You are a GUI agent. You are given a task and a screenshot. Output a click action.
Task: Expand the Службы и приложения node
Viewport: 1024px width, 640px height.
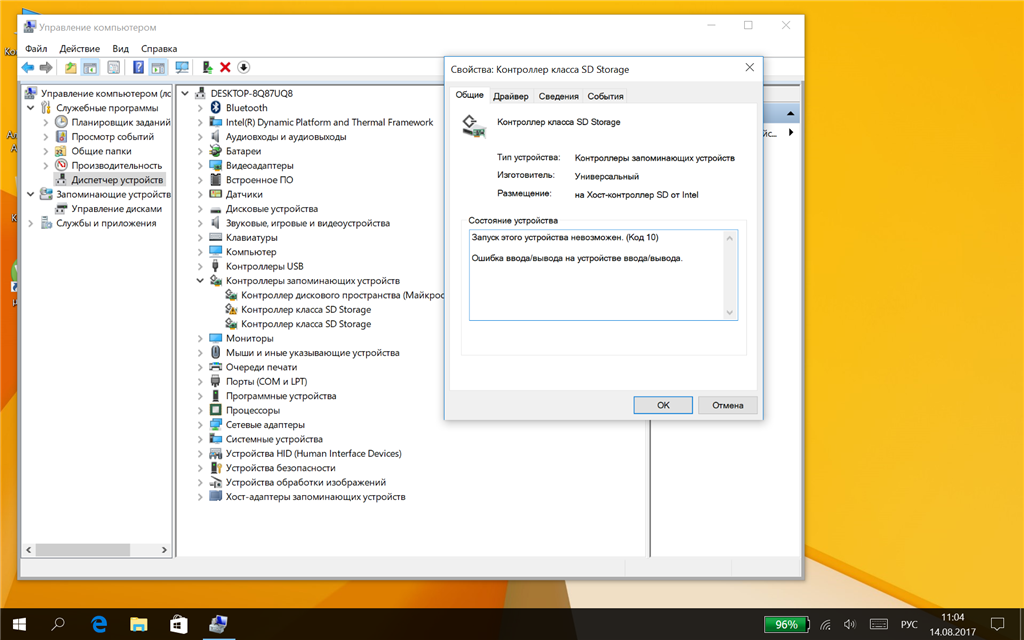click(31, 223)
